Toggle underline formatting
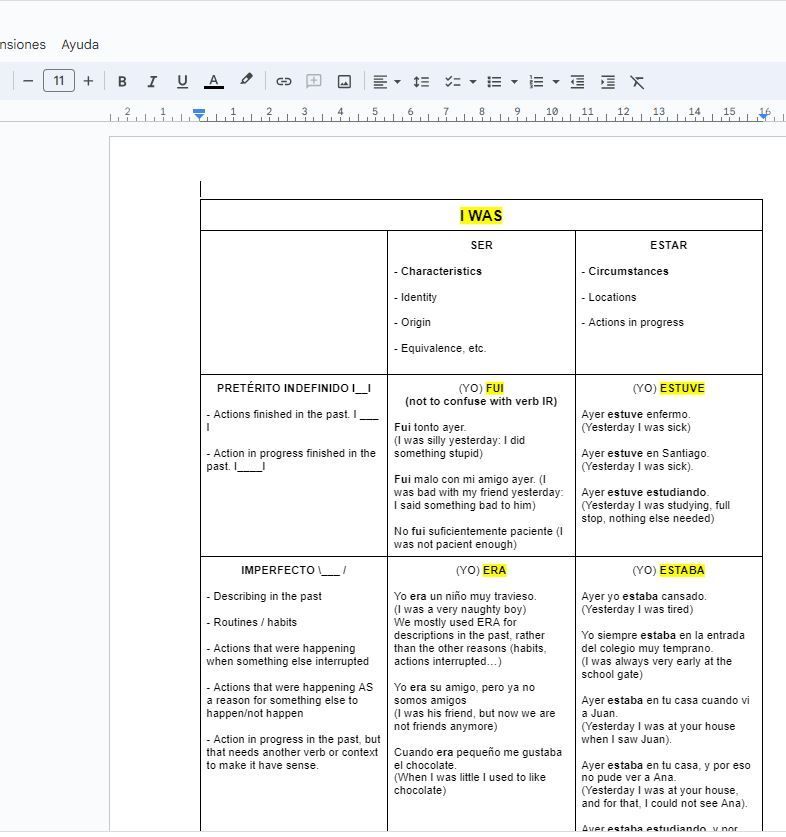The width and height of the screenshot is (786, 837). click(x=182, y=81)
